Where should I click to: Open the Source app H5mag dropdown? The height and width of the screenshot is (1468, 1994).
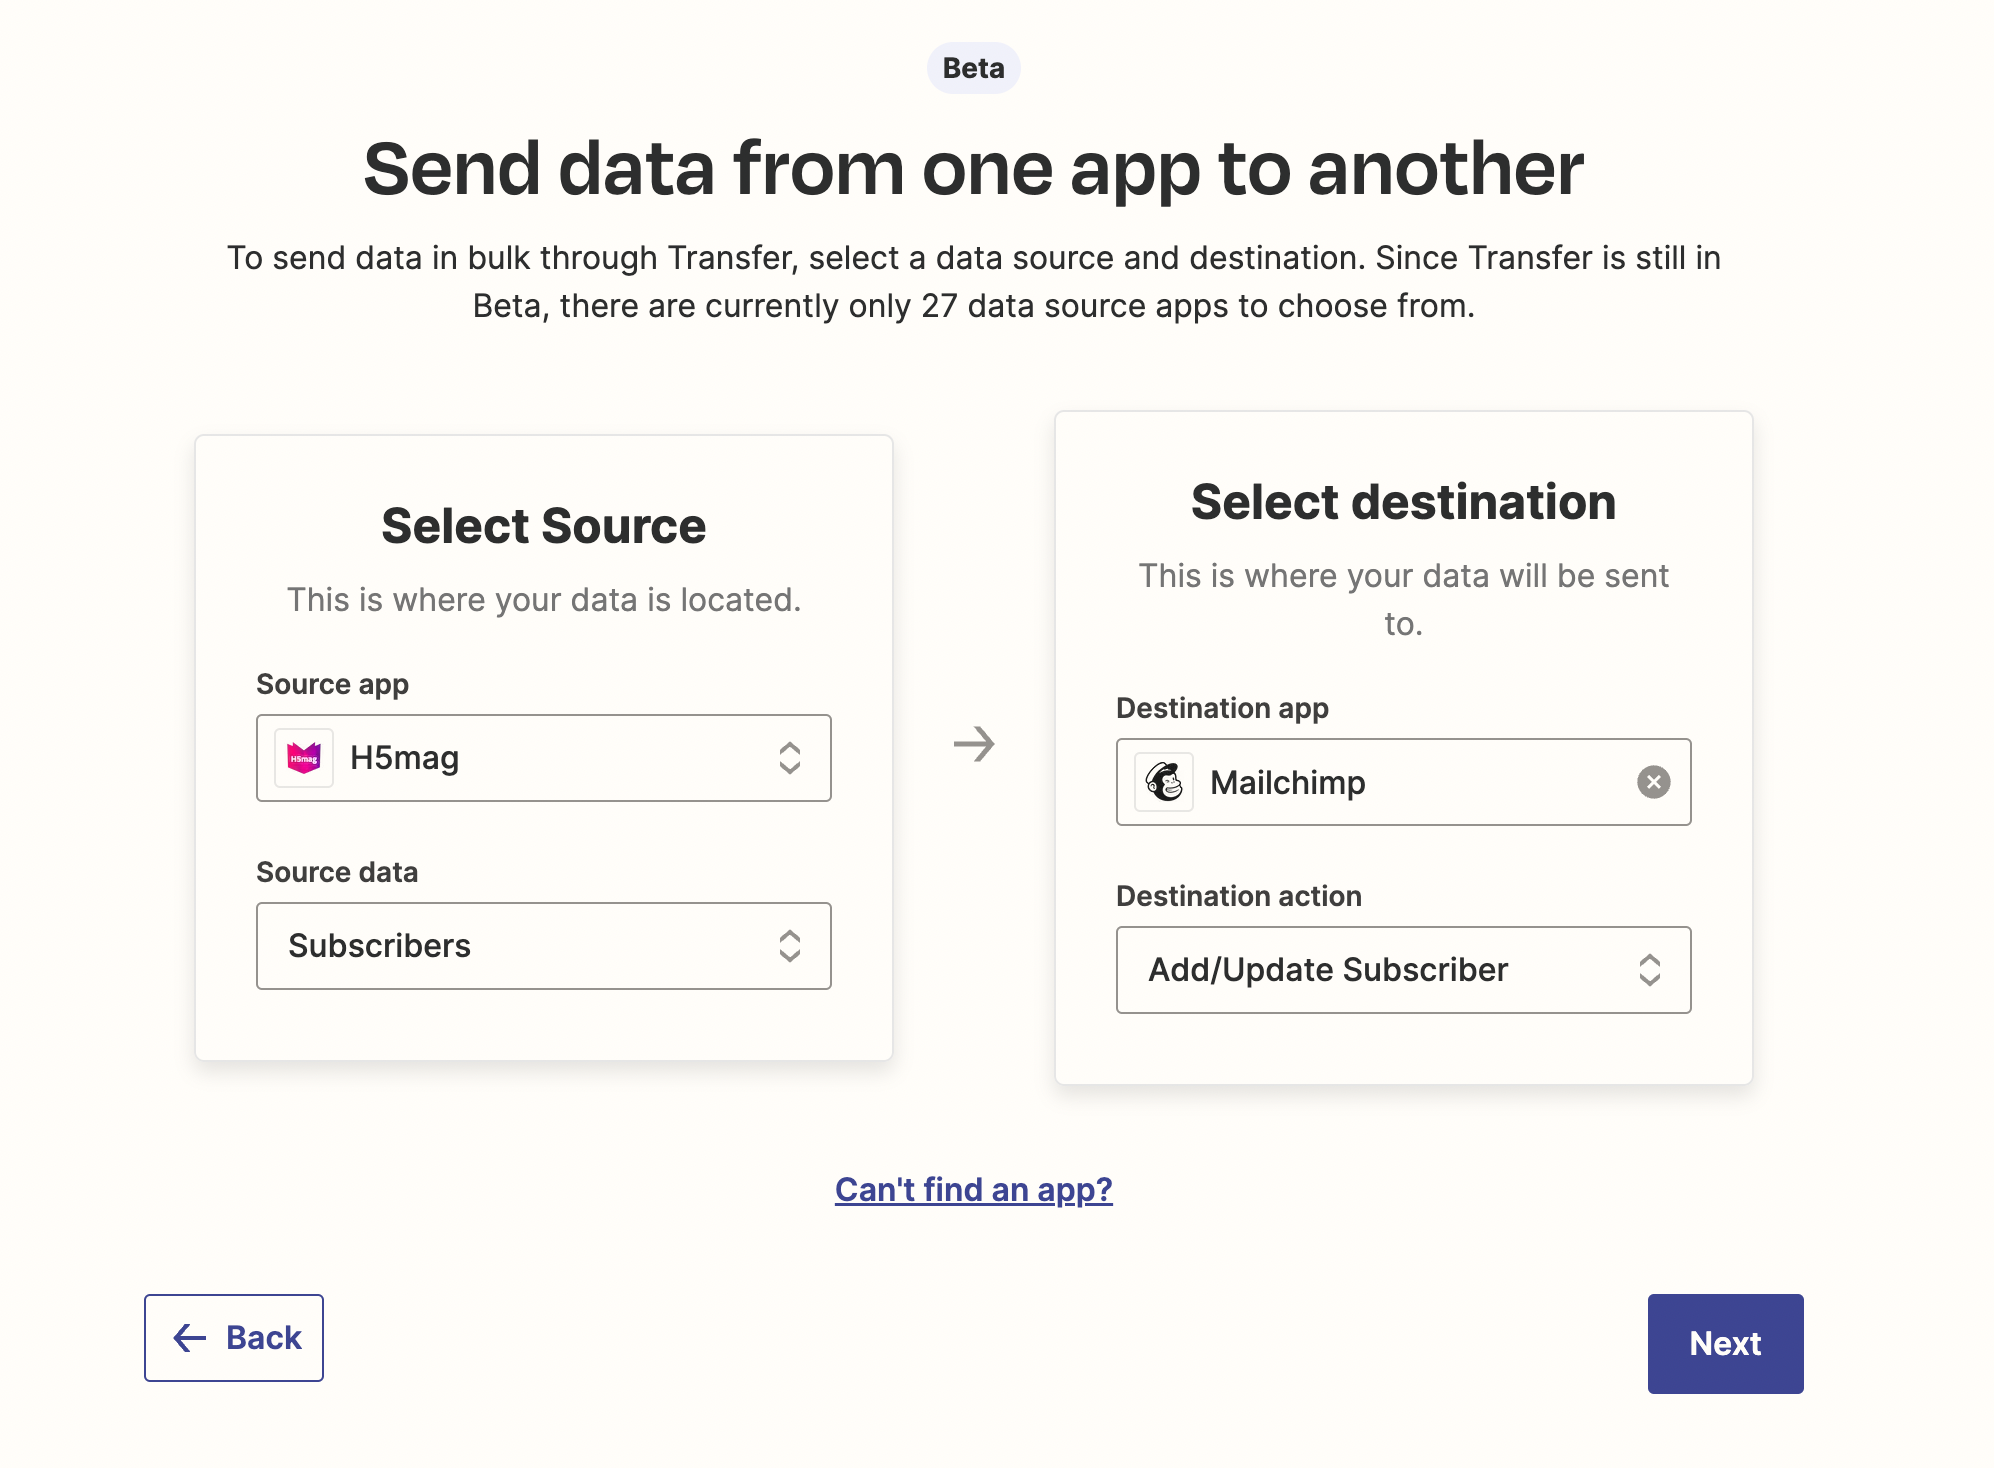pos(543,758)
